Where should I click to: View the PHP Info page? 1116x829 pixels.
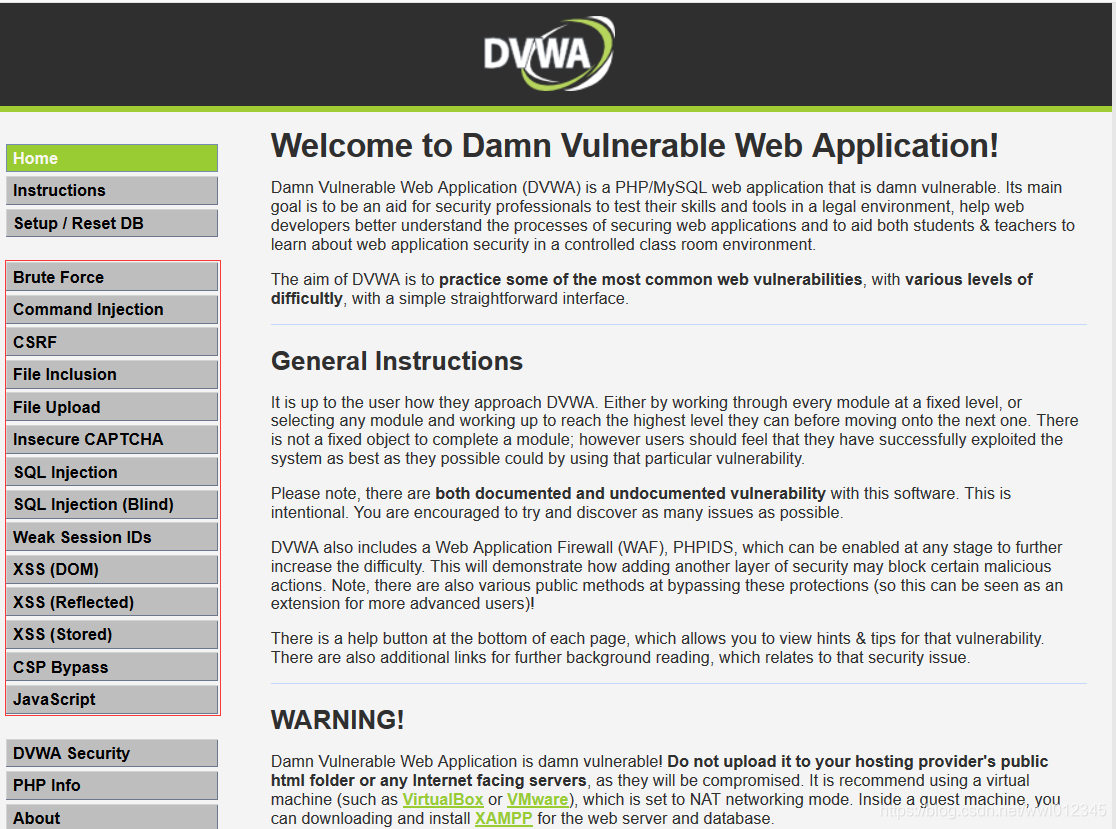point(112,786)
